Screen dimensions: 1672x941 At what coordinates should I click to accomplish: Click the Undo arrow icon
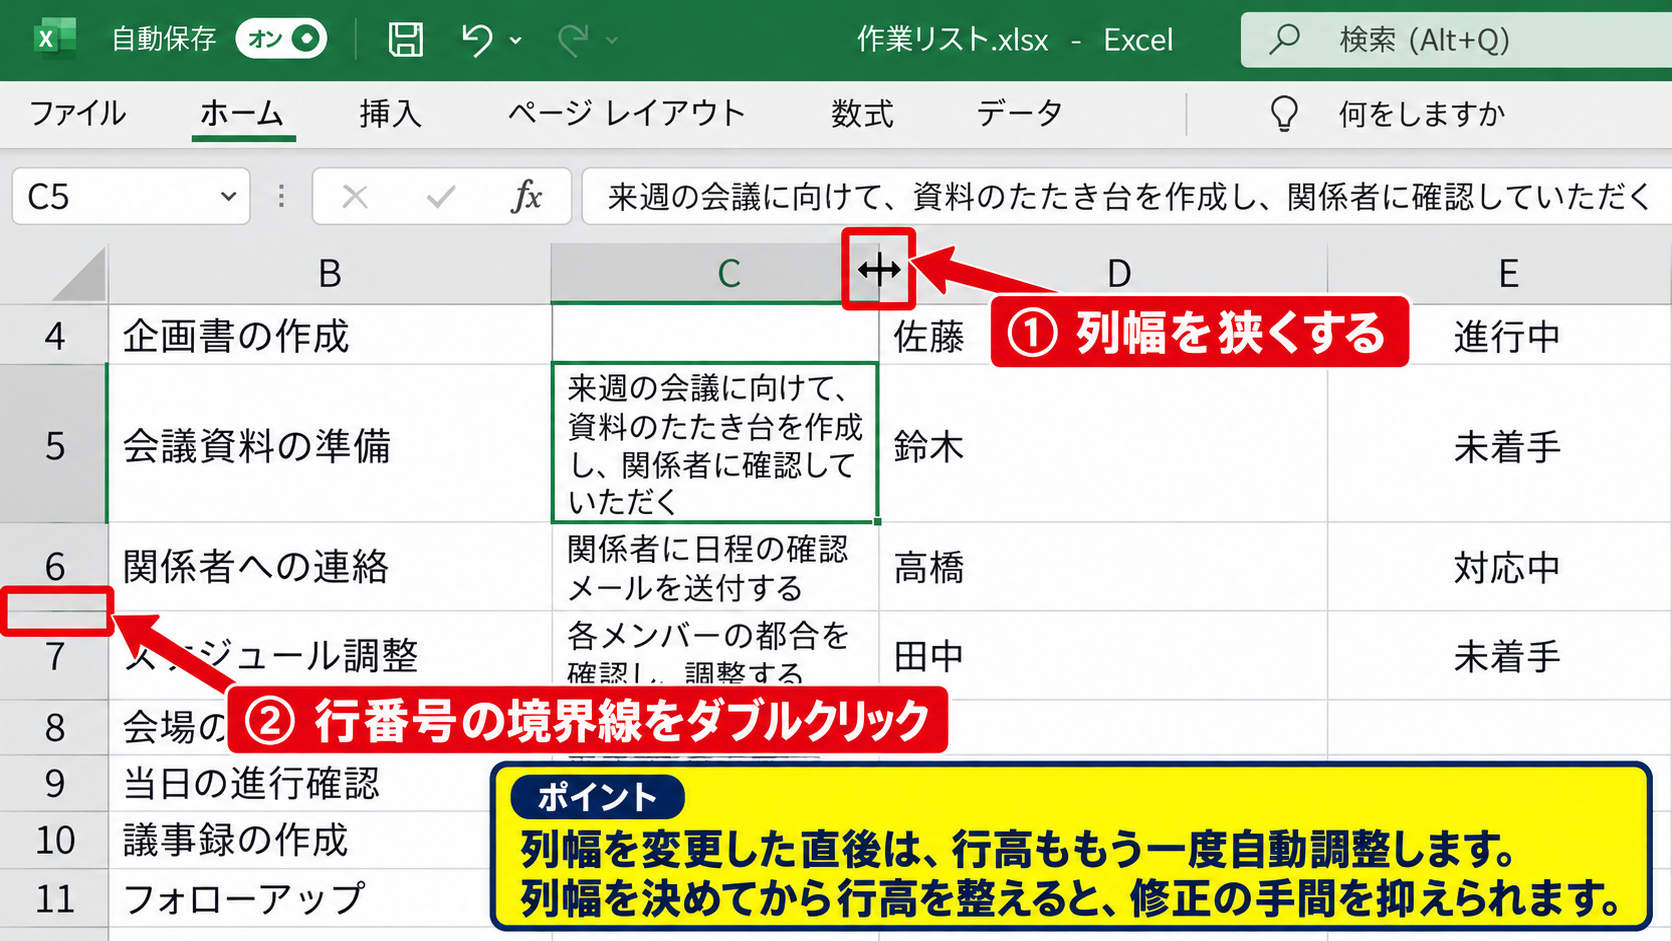click(477, 40)
